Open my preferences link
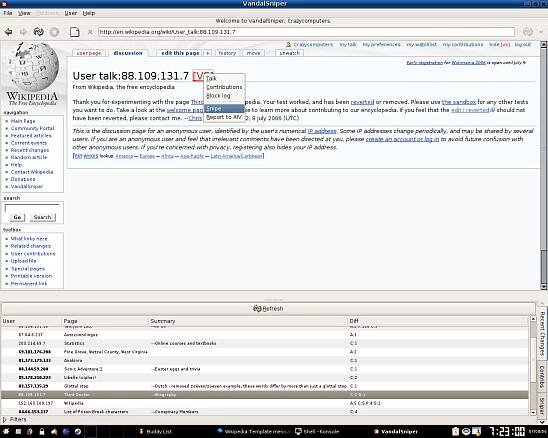Image resolution: width=548 pixels, height=438 pixels. 381,45
